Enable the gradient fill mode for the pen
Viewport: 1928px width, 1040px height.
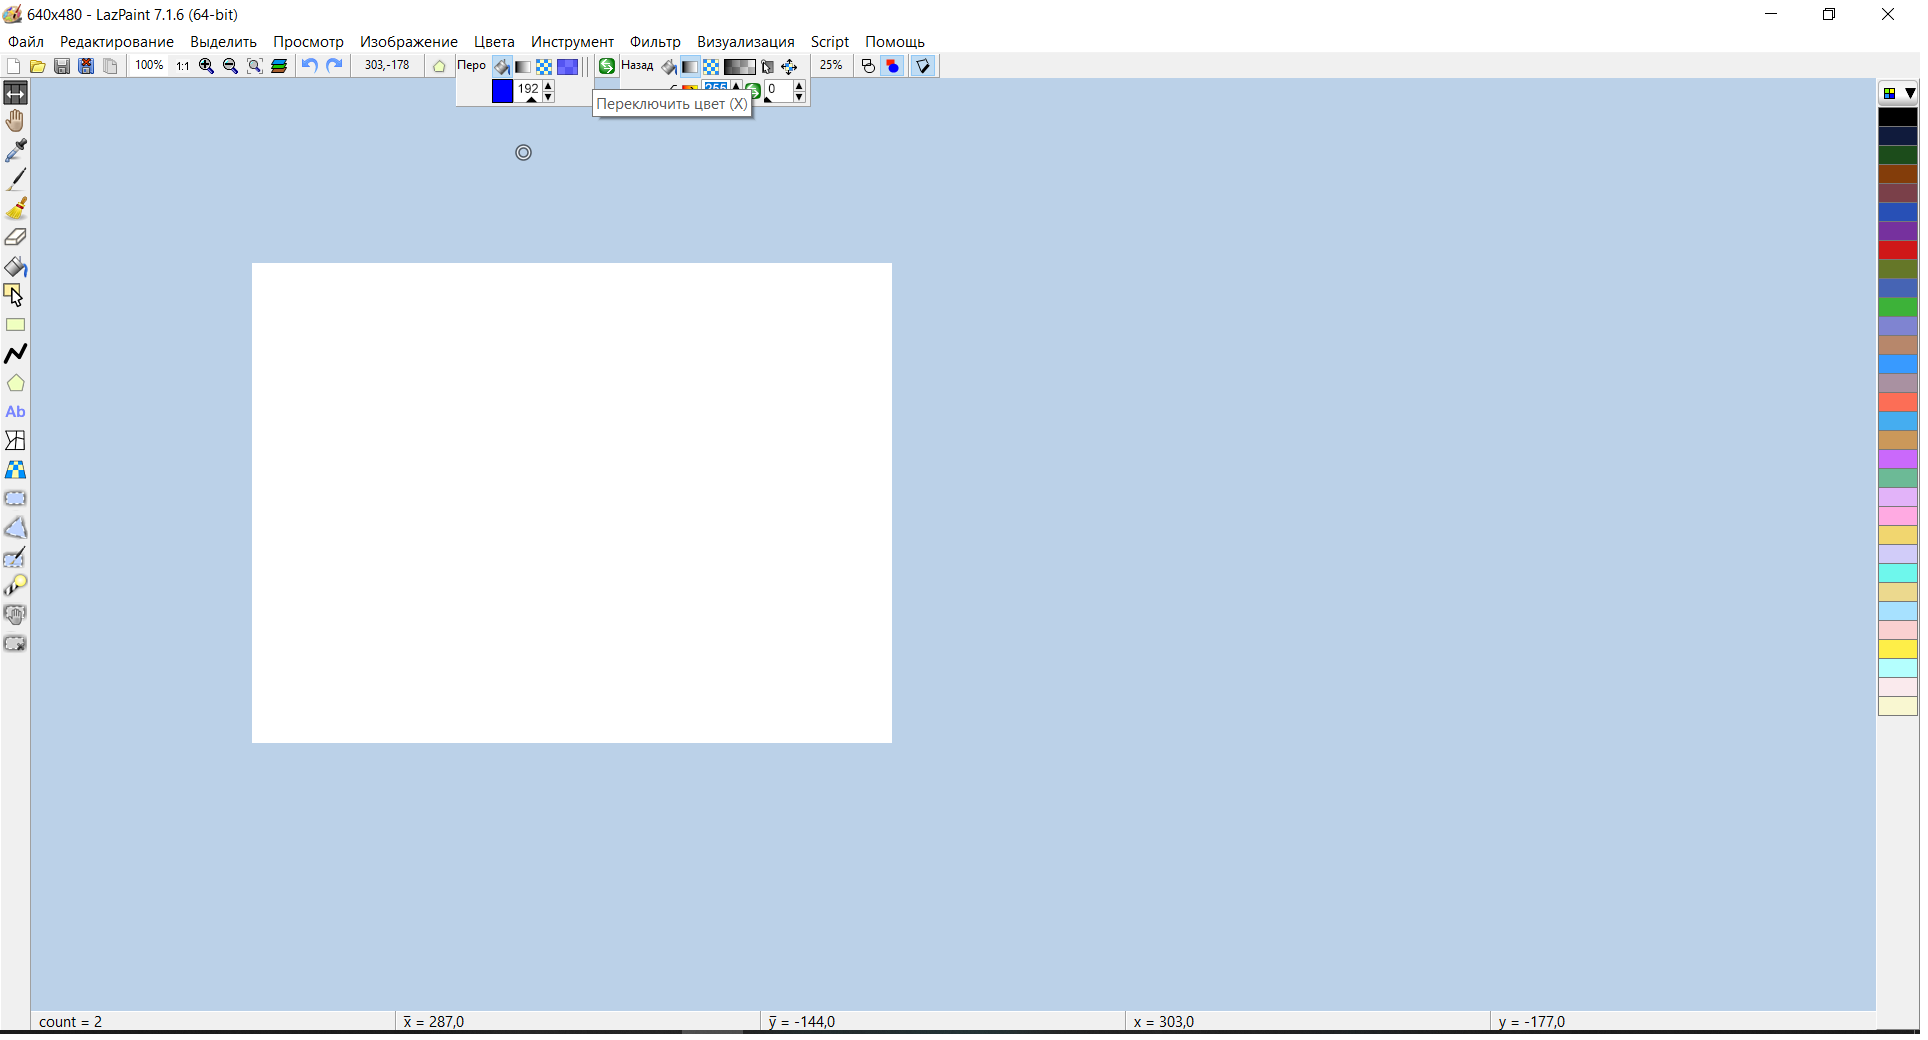point(523,66)
